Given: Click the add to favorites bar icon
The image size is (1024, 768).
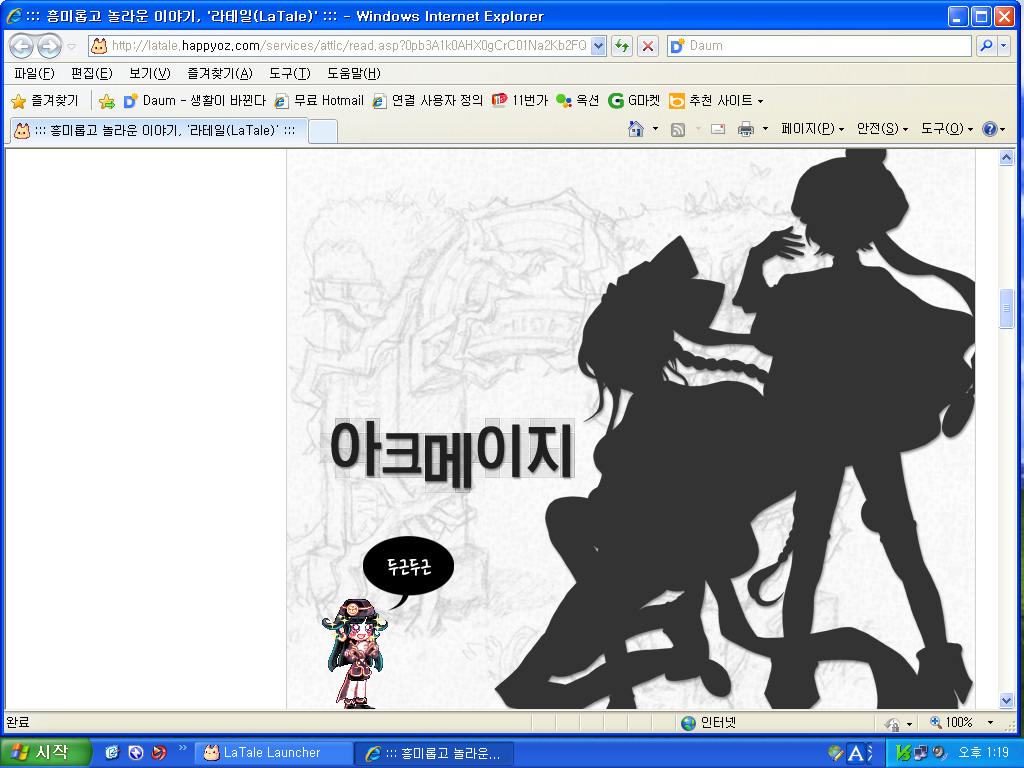Looking at the screenshot, I should coord(106,101).
